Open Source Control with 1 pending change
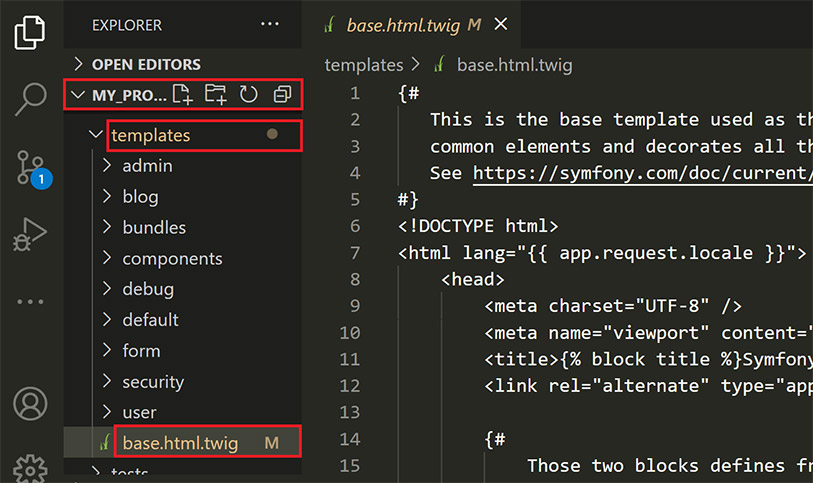The width and height of the screenshot is (813, 483). tap(31, 167)
